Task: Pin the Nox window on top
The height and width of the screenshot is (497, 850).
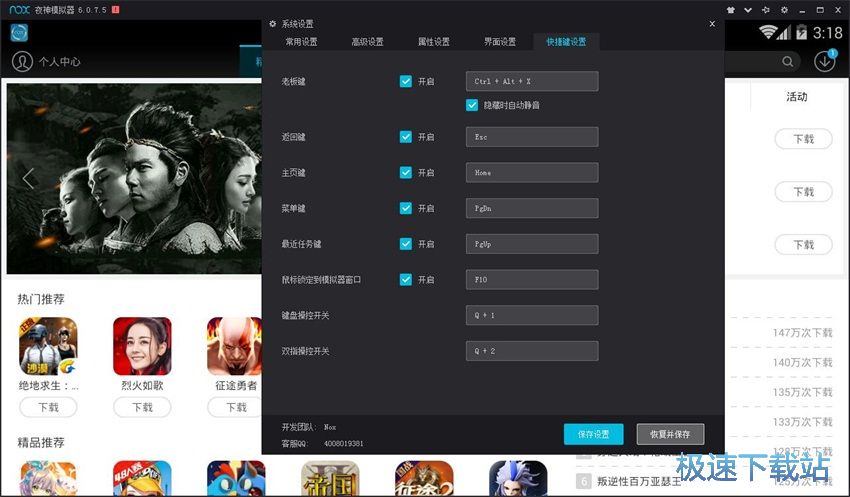Action: tap(766, 10)
